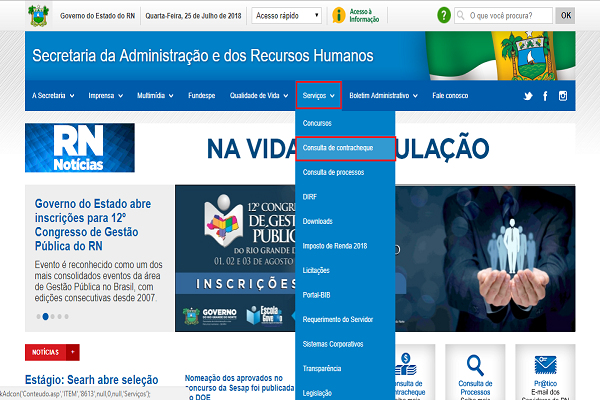Viewport: 600px width, 400px height.
Task: Click the plus icon beside NOTÍCIAS
Action: pyautogui.click(x=73, y=352)
